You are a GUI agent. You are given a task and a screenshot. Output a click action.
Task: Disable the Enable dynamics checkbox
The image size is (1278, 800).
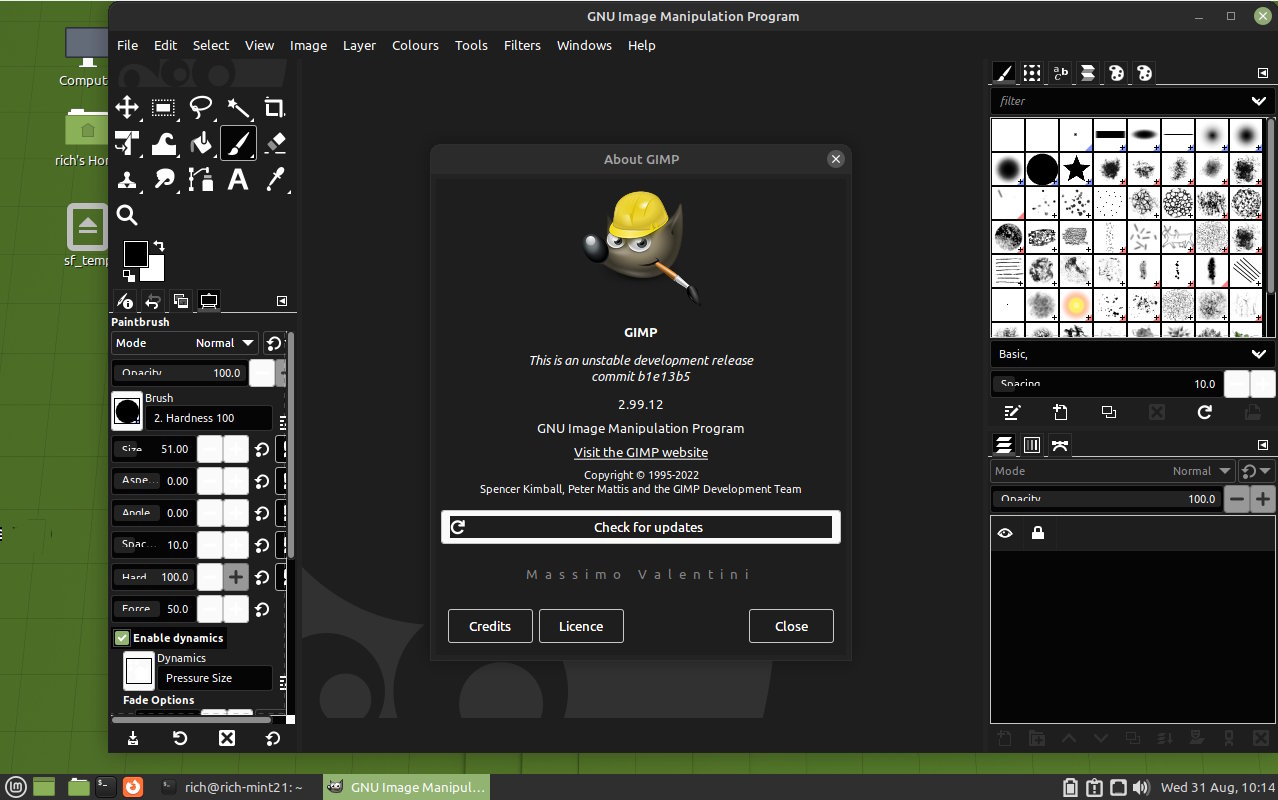pyautogui.click(x=122, y=638)
